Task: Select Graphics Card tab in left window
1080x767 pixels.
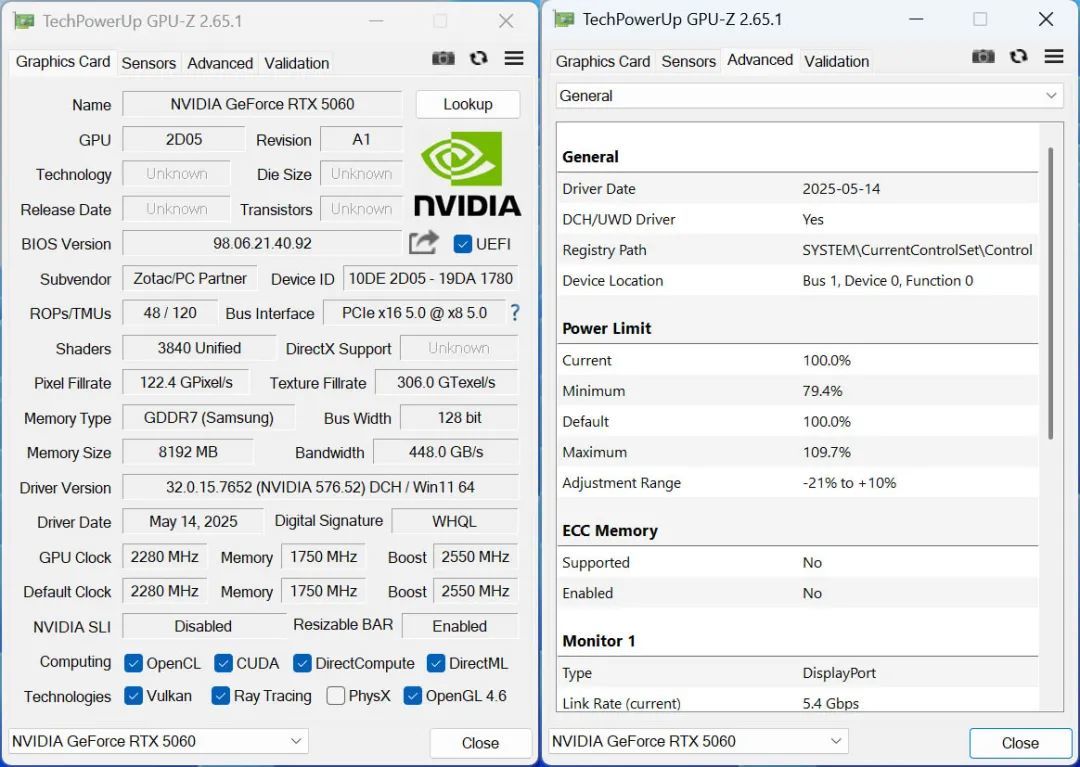Action: (x=63, y=62)
